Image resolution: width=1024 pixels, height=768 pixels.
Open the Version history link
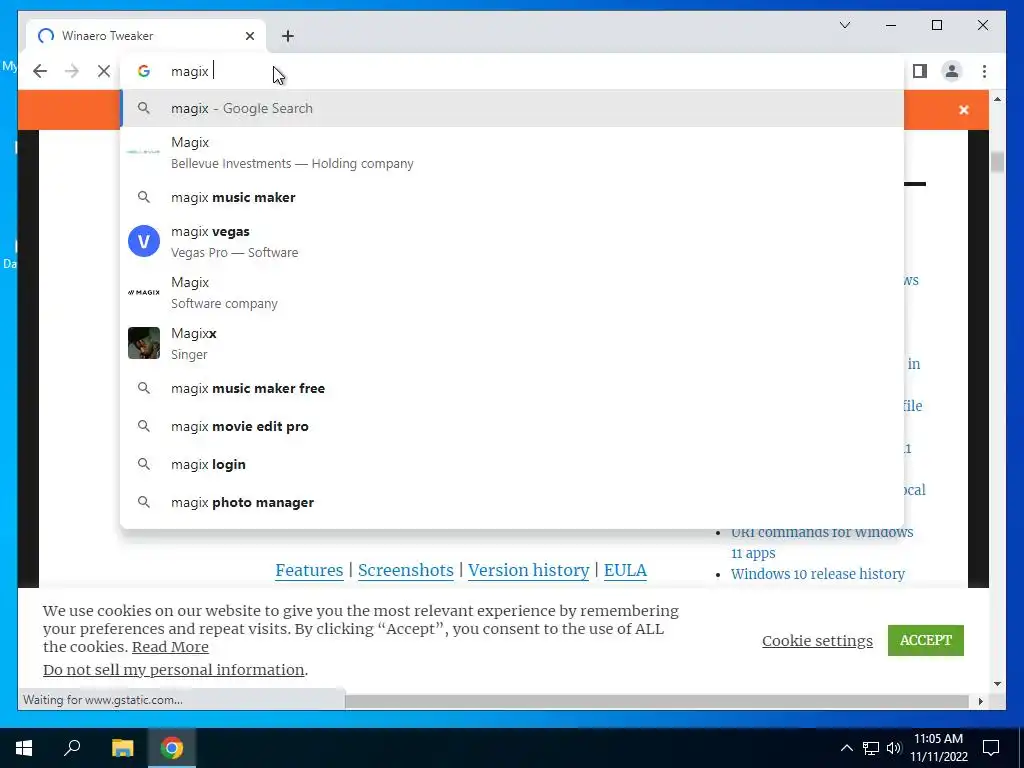[x=528, y=570]
